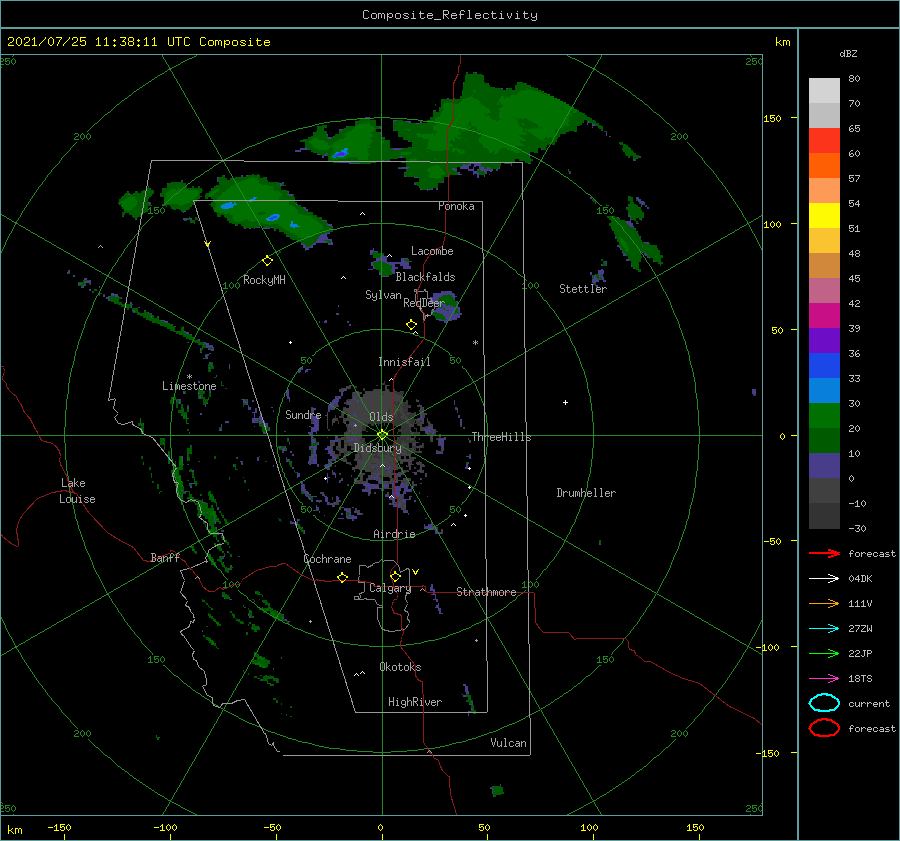Select the RedDeer label
Screen dimensions: 900x841
click(424, 303)
